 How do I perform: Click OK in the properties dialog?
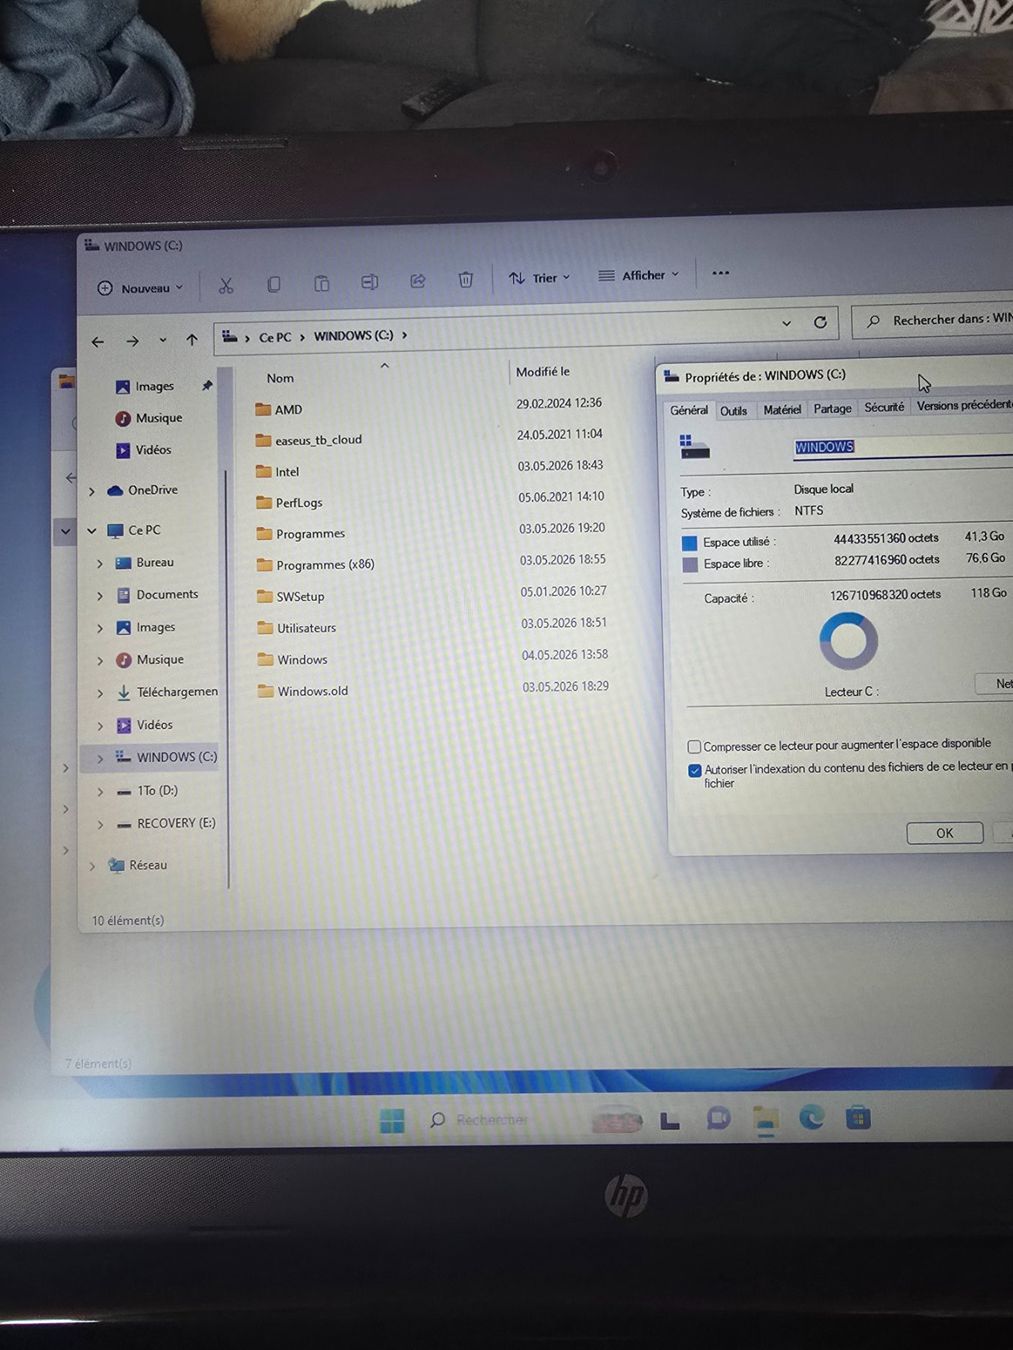pyautogui.click(x=945, y=833)
